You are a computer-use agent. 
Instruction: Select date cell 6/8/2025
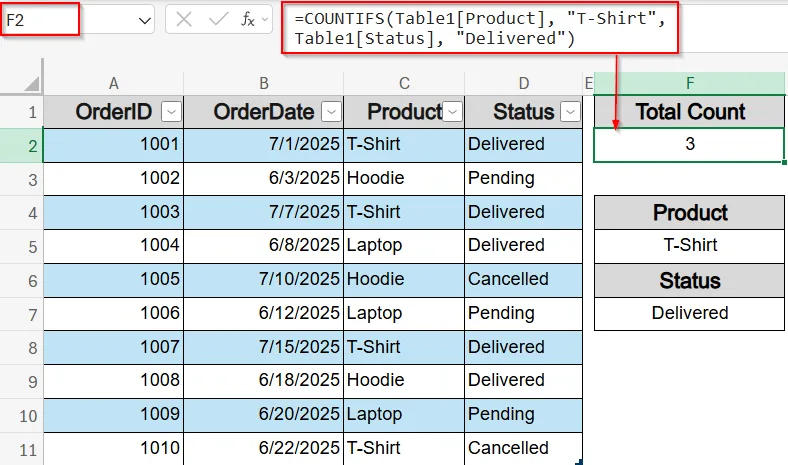coord(264,246)
